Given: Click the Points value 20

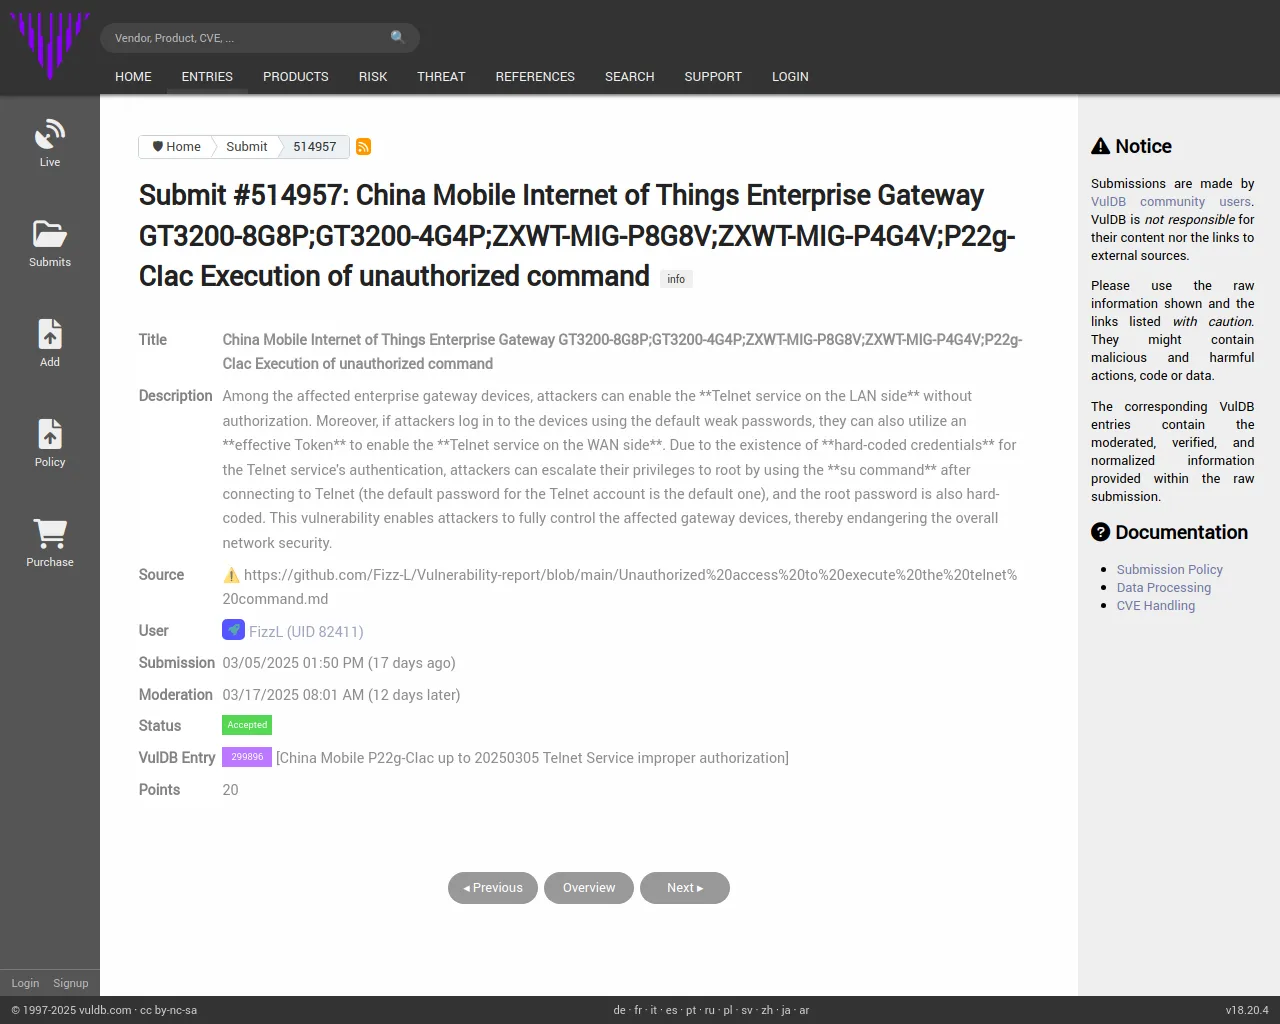Looking at the screenshot, I should coord(230,790).
